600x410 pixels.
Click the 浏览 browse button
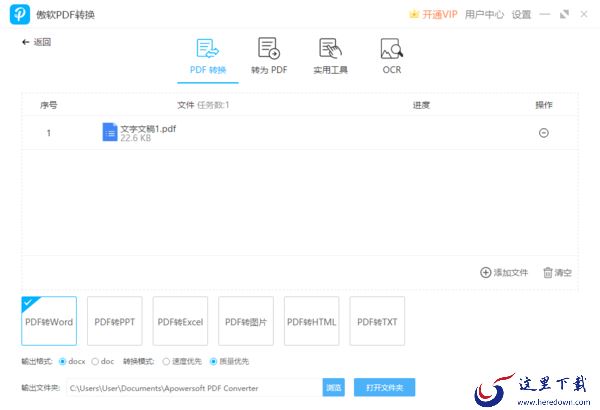point(334,388)
